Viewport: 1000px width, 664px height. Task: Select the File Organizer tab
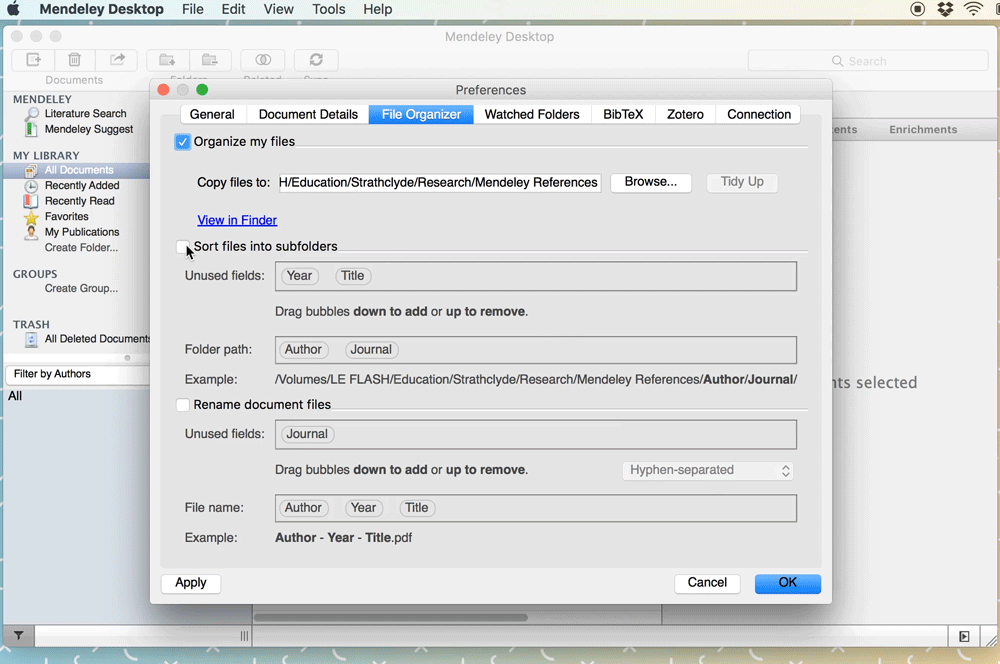click(x=421, y=114)
